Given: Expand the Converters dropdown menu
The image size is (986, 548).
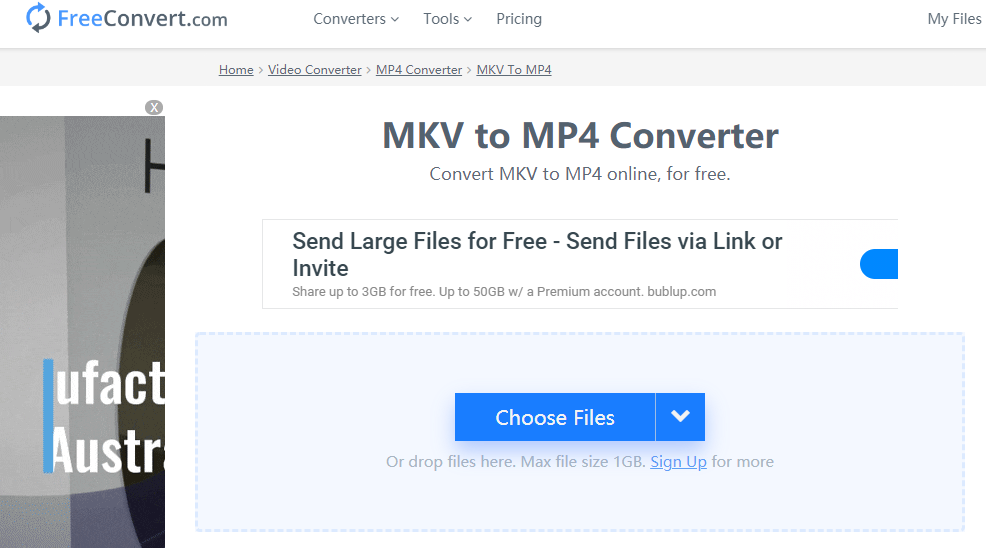Looking at the screenshot, I should pyautogui.click(x=356, y=19).
